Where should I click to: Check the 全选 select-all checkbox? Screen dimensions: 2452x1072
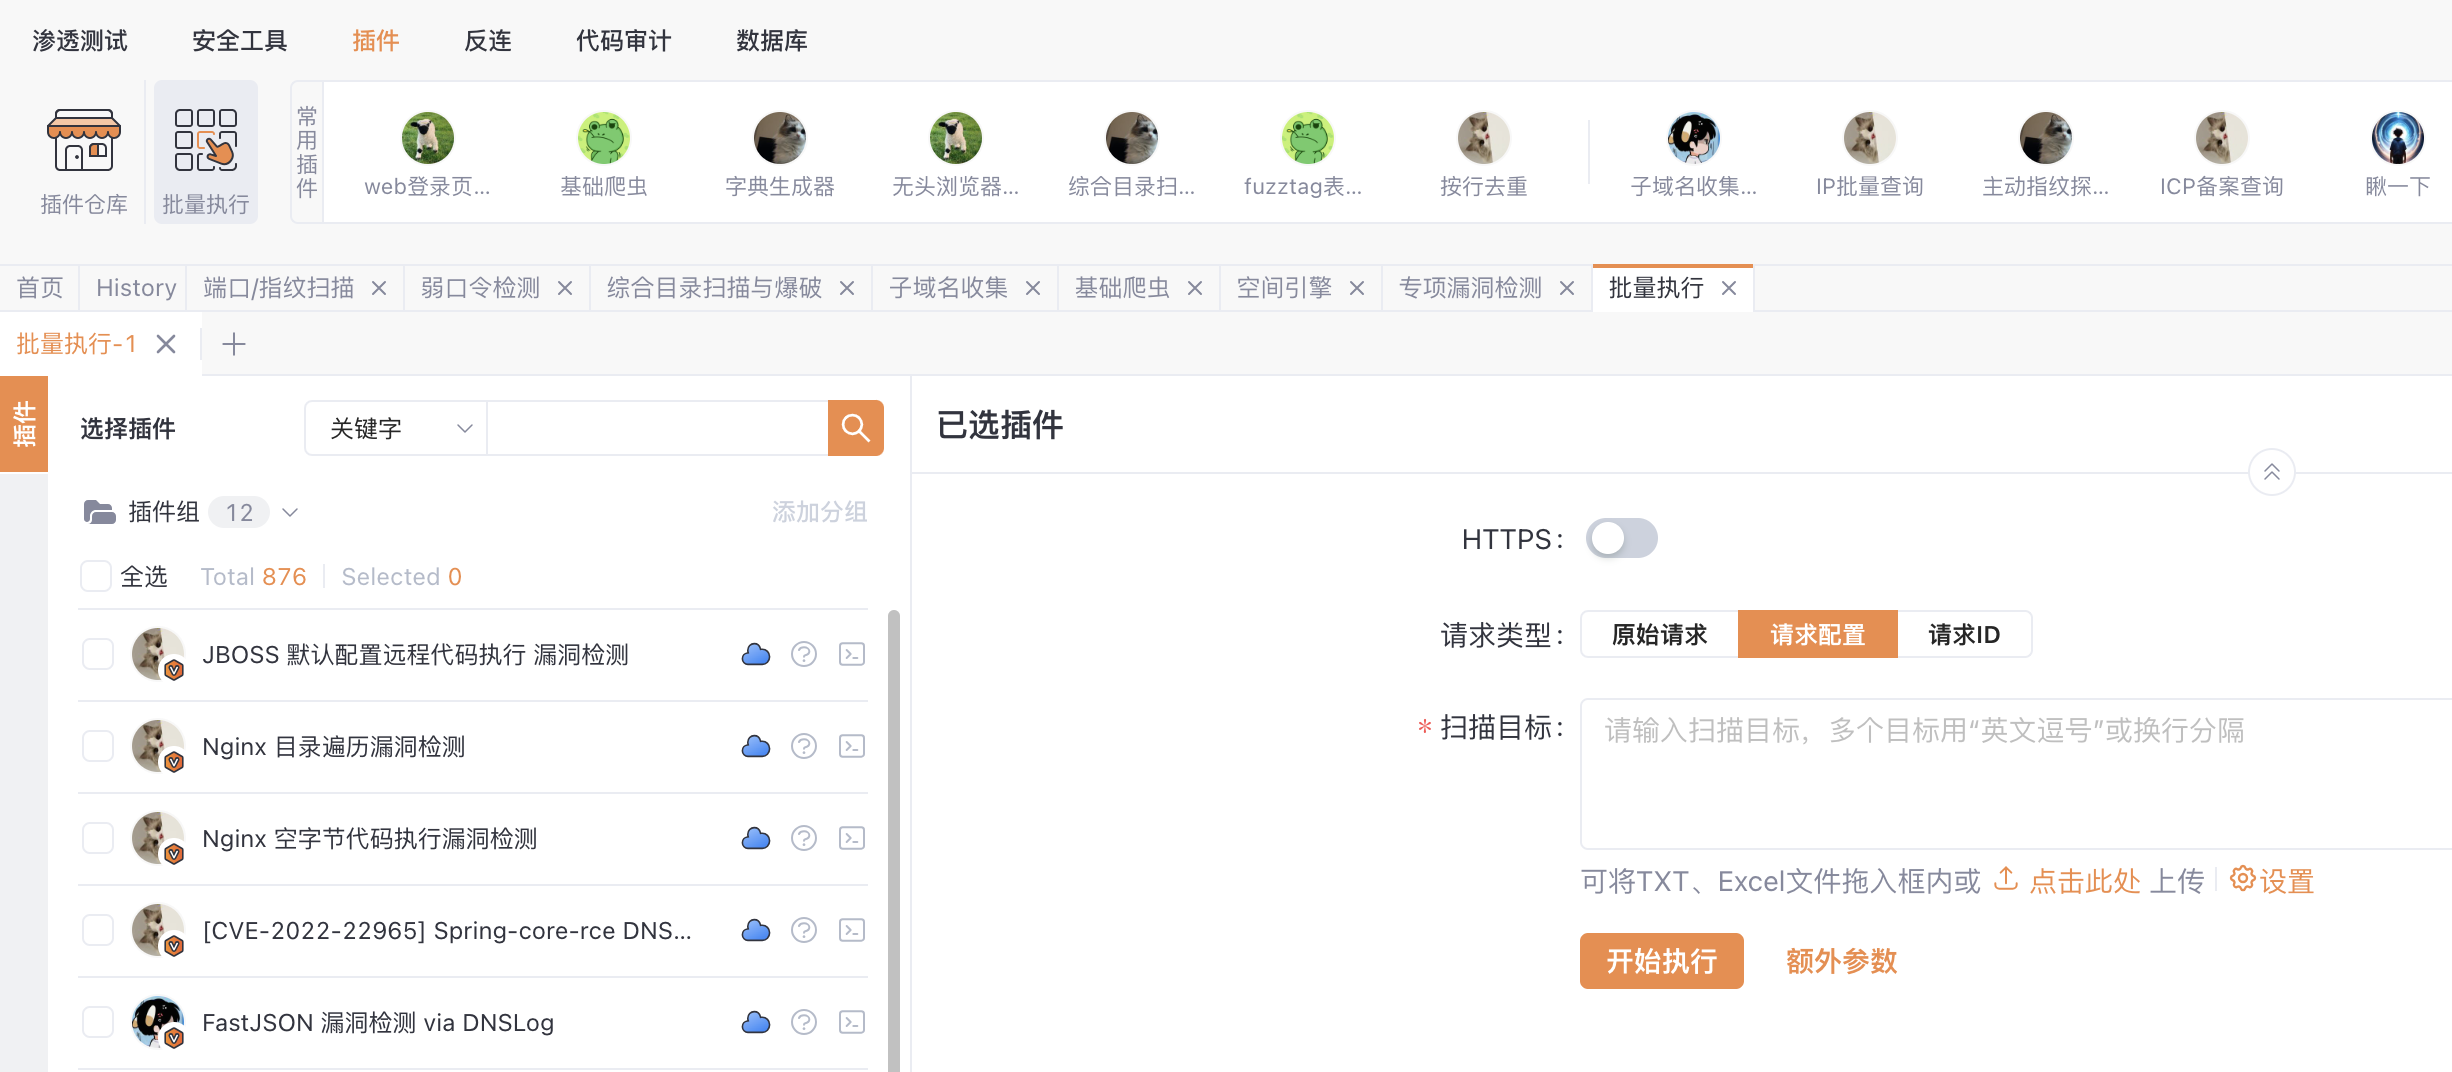click(96, 577)
